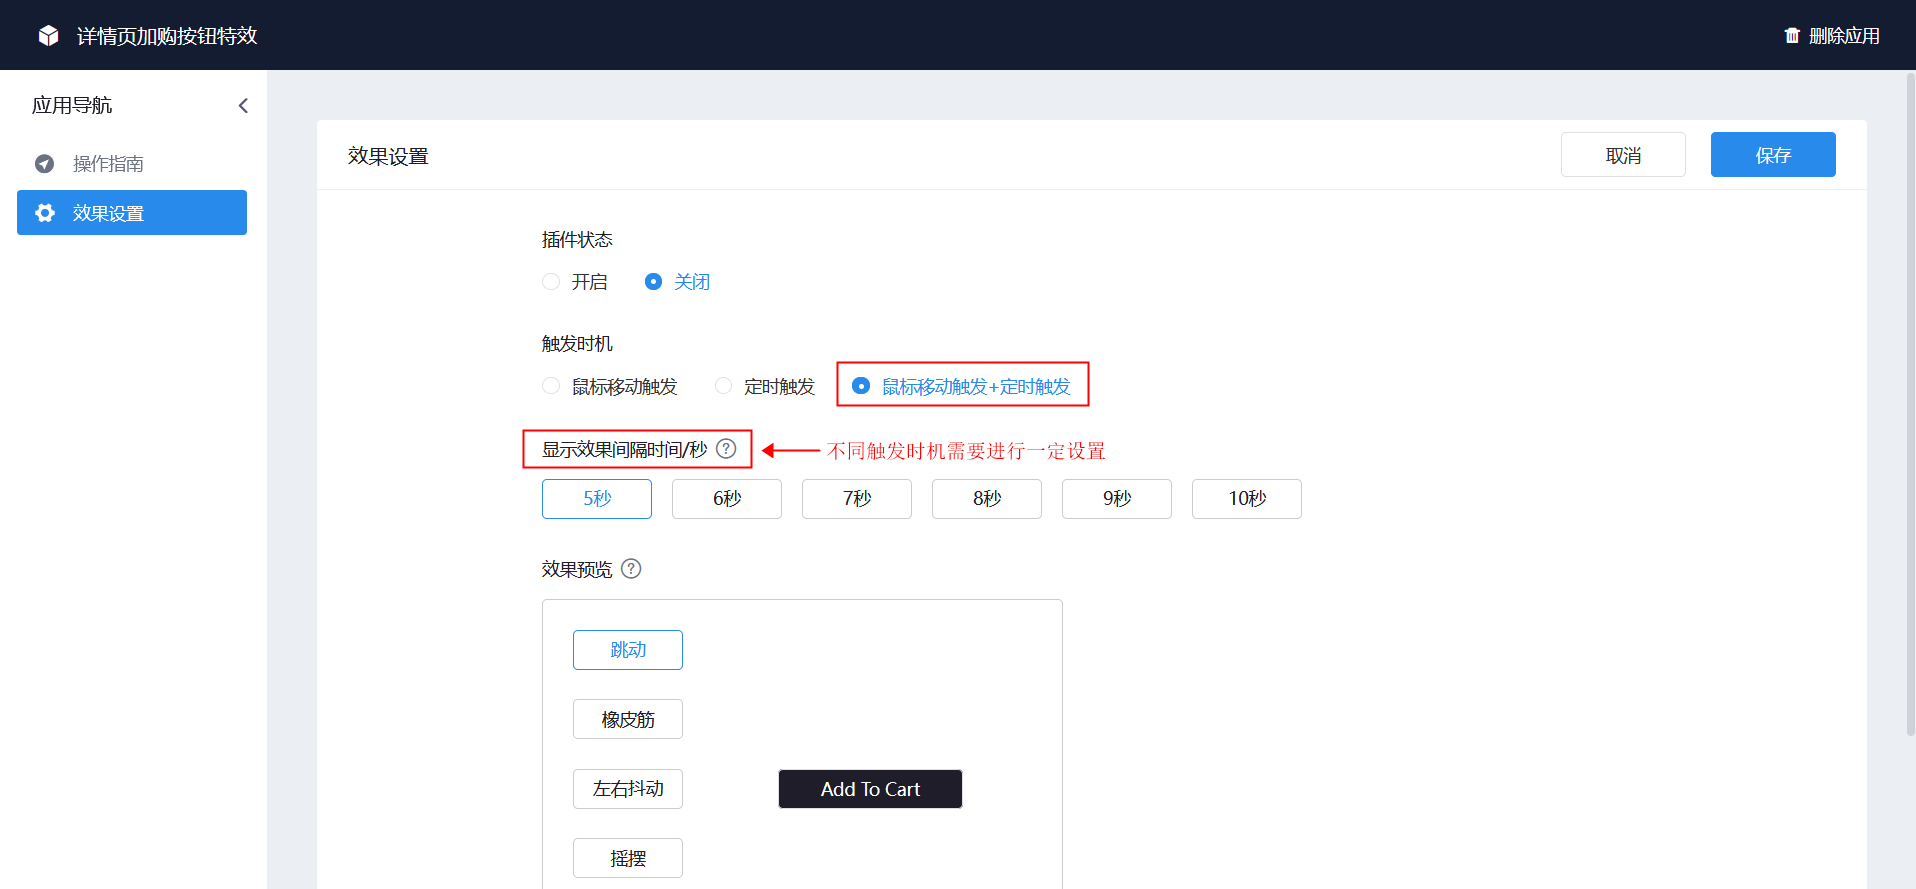Click the 效果设置 gear icon
The height and width of the screenshot is (889, 1916).
click(45, 213)
